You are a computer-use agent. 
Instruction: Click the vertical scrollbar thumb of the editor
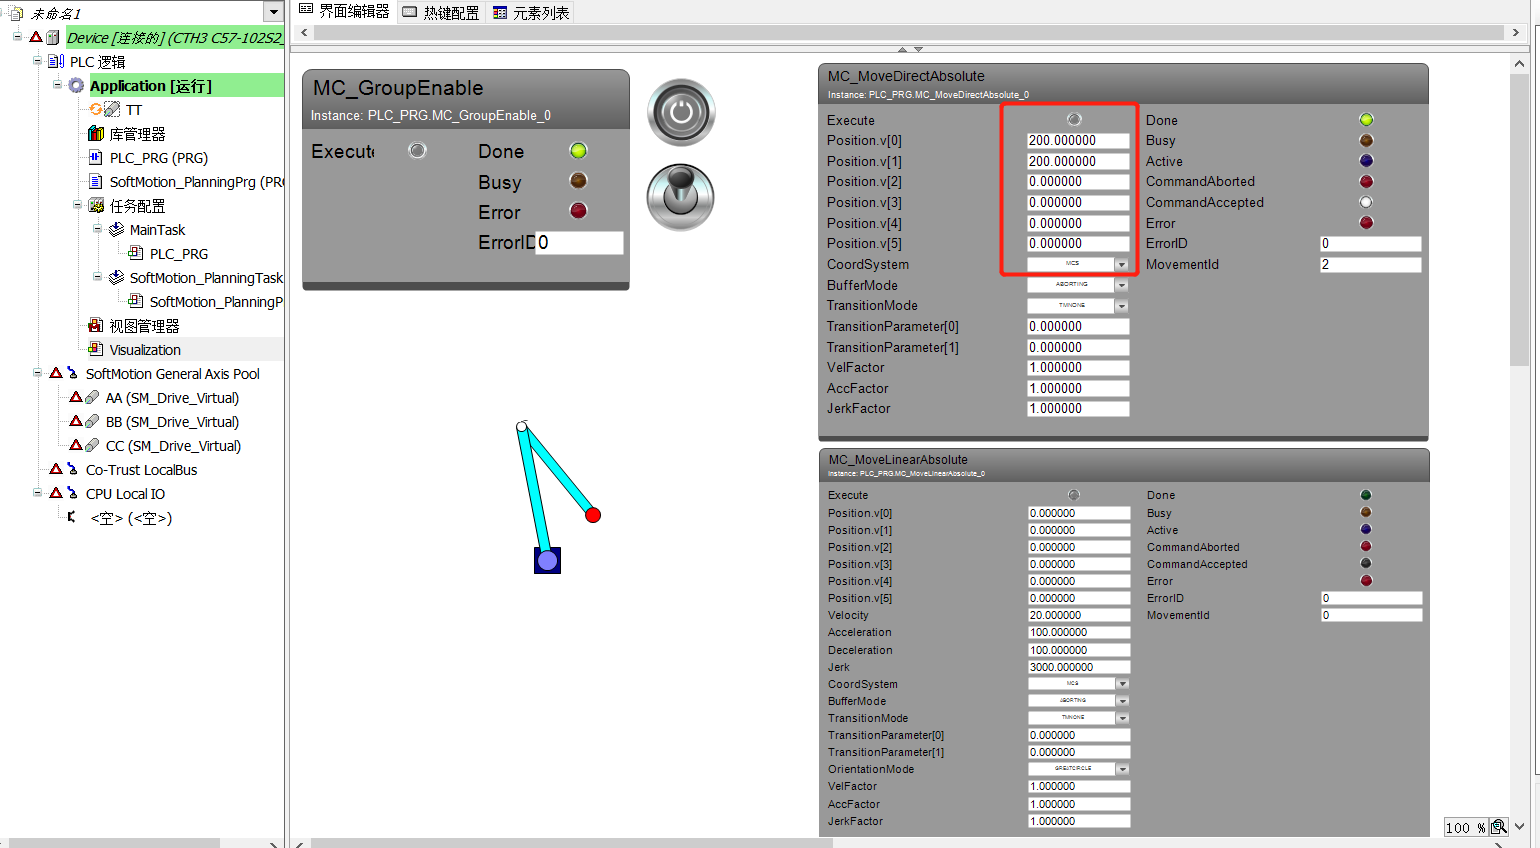[x=1519, y=220]
